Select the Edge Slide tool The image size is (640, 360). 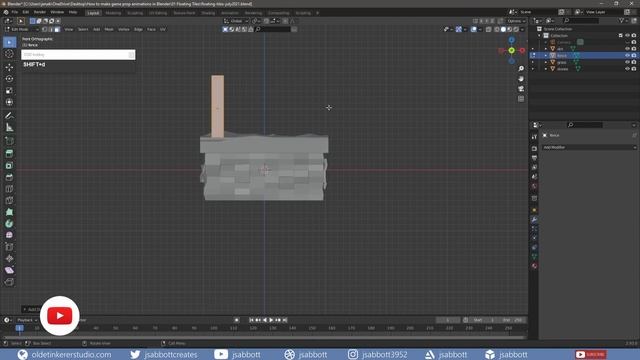(9, 247)
